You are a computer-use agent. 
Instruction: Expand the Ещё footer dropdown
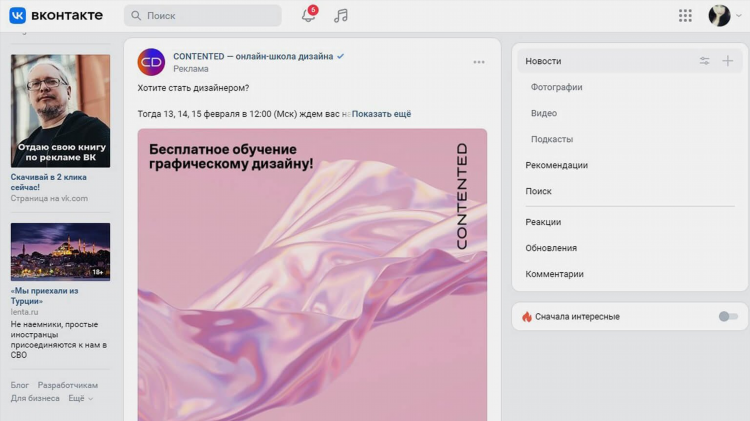[80, 398]
